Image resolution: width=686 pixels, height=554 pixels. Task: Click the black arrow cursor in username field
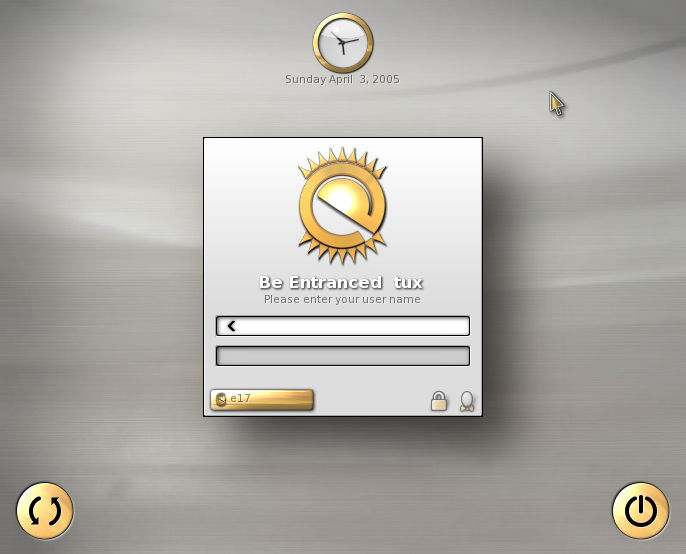click(232, 326)
